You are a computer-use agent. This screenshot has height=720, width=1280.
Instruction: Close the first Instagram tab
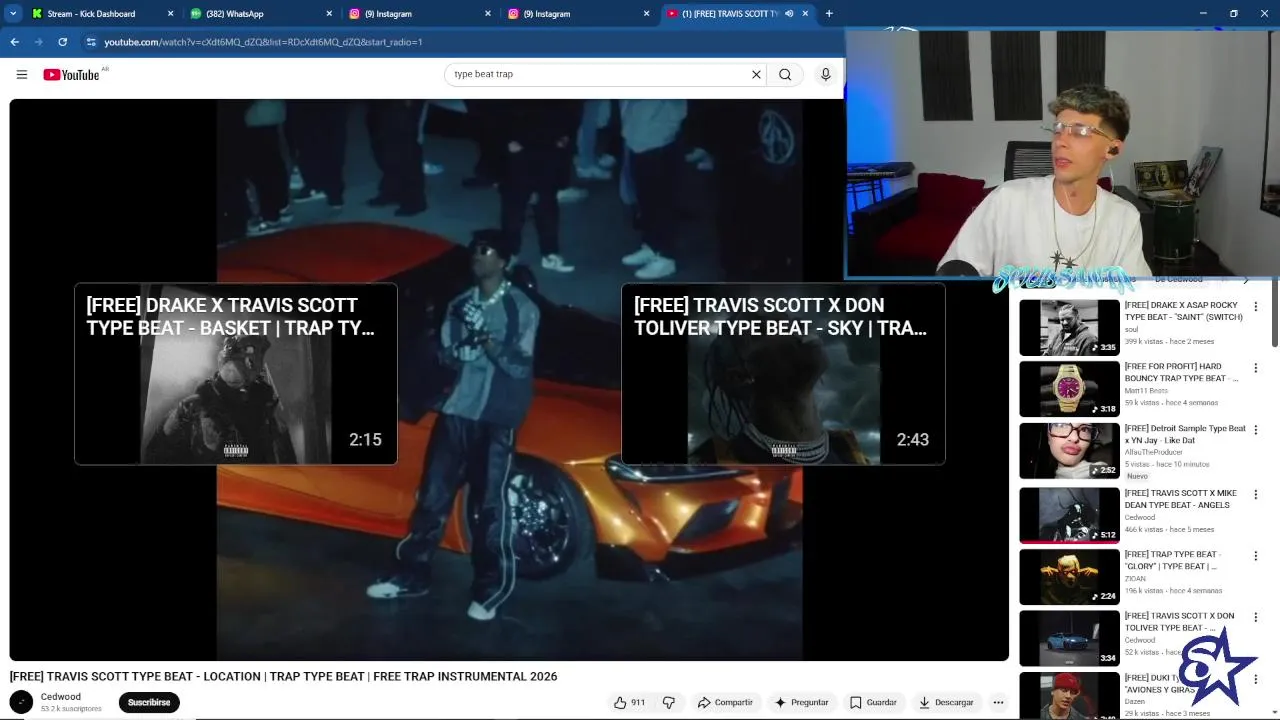click(488, 14)
